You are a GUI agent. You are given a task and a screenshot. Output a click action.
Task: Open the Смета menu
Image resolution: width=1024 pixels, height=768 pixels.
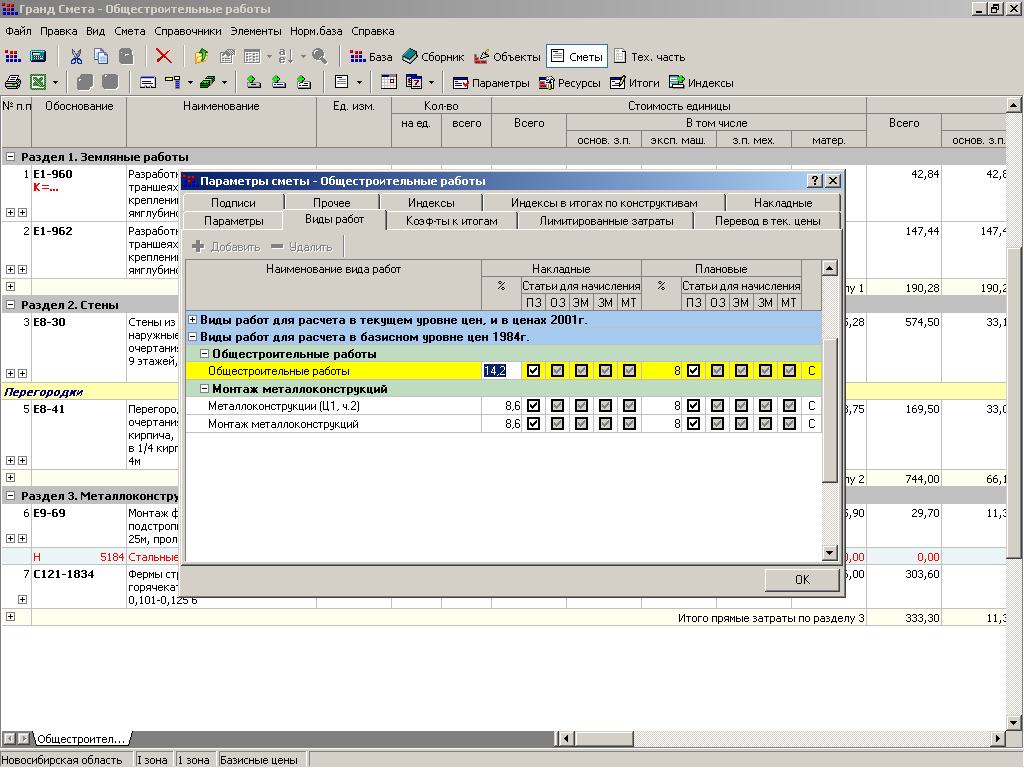click(129, 31)
